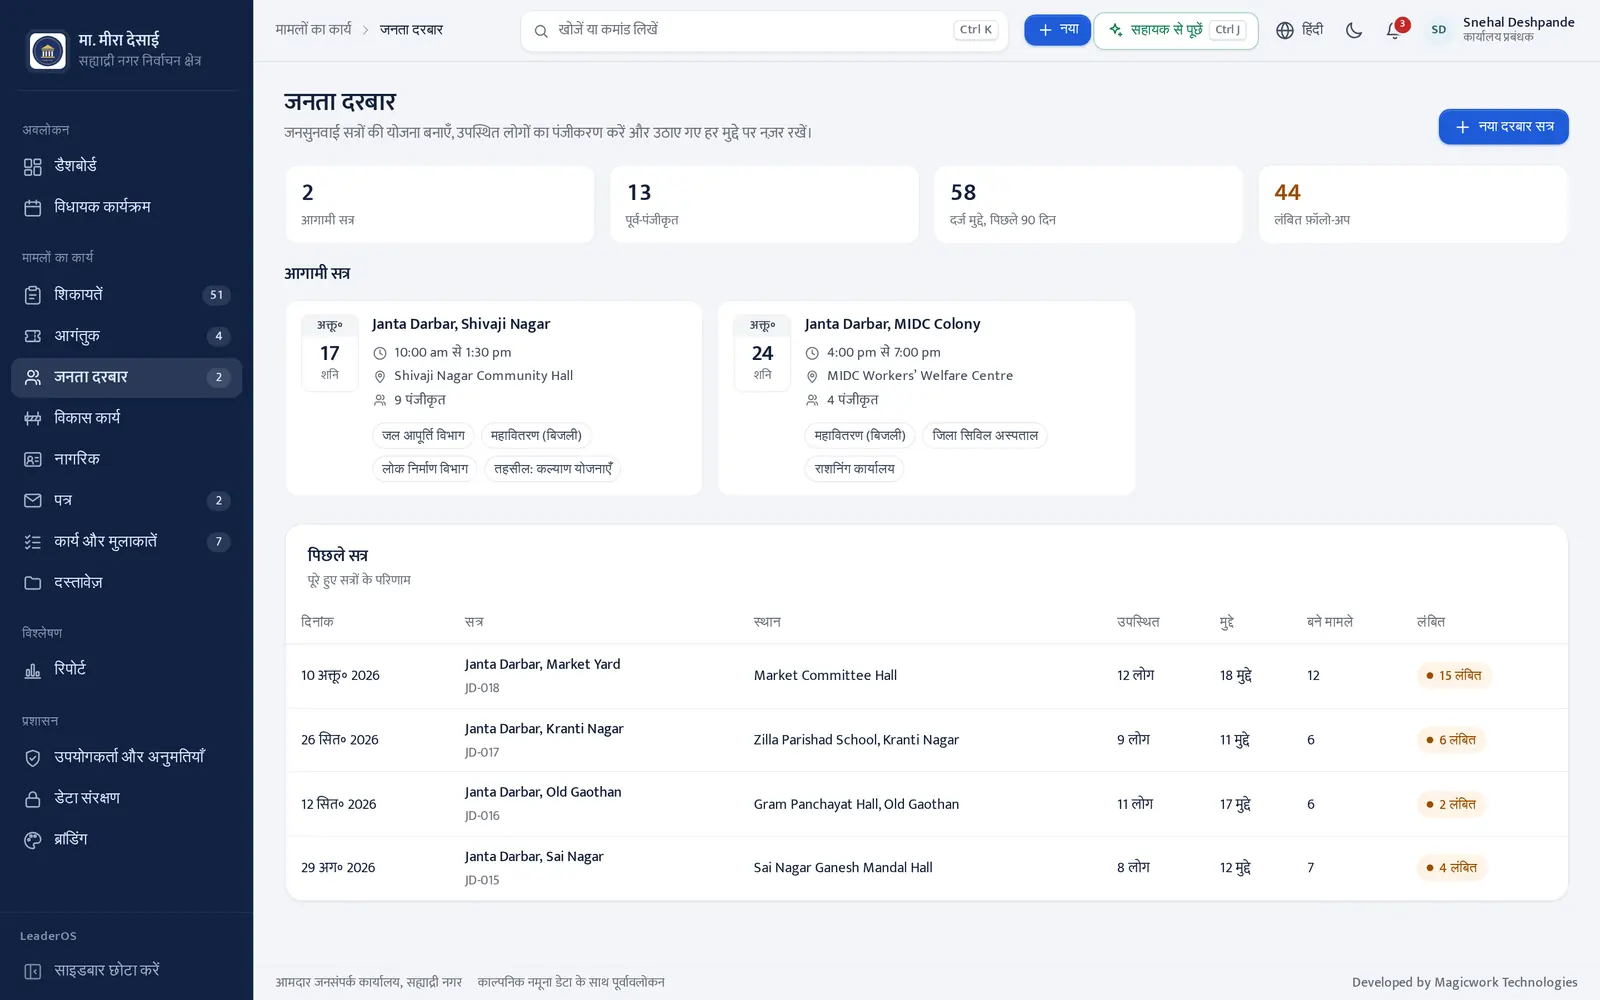The image size is (1600, 1000).
Task: Open विकास कार्य sidebar icon
Action: pyautogui.click(x=33, y=418)
